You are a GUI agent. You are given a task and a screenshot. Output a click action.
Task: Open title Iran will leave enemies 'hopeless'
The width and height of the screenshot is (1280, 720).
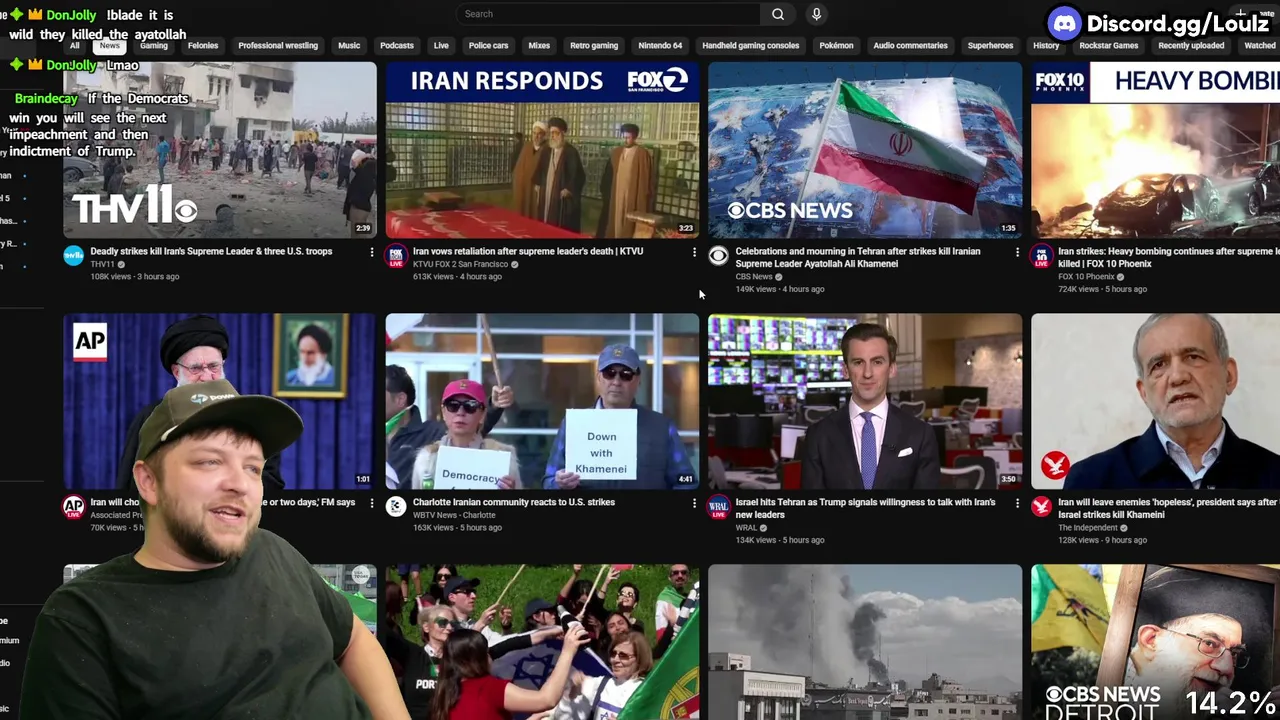click(x=1168, y=509)
